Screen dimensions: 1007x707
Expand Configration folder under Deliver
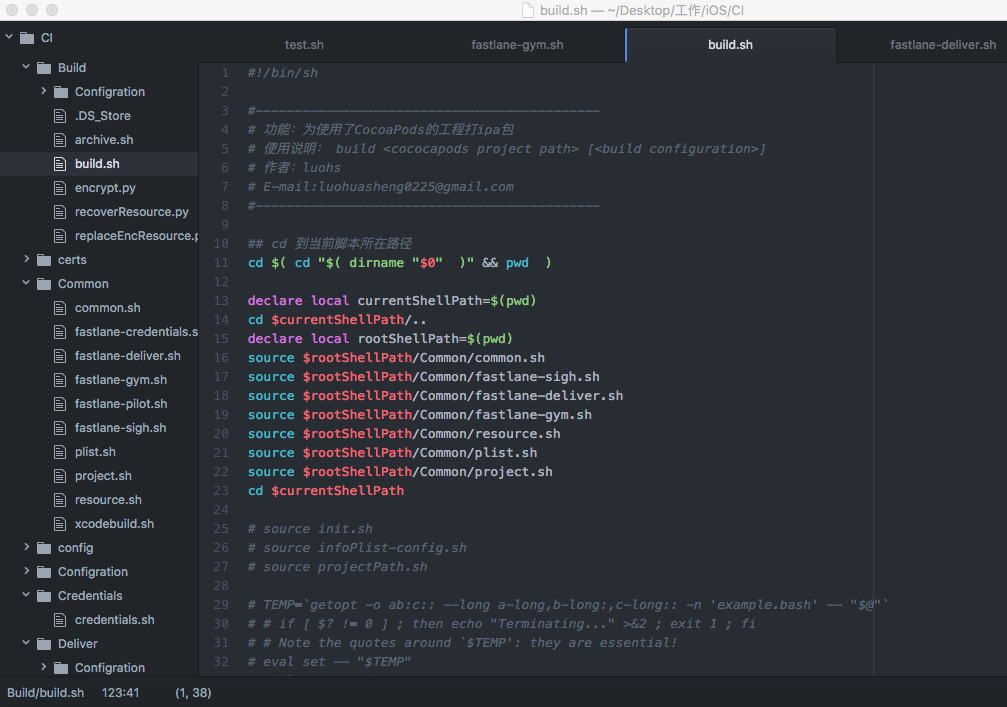coord(43,667)
